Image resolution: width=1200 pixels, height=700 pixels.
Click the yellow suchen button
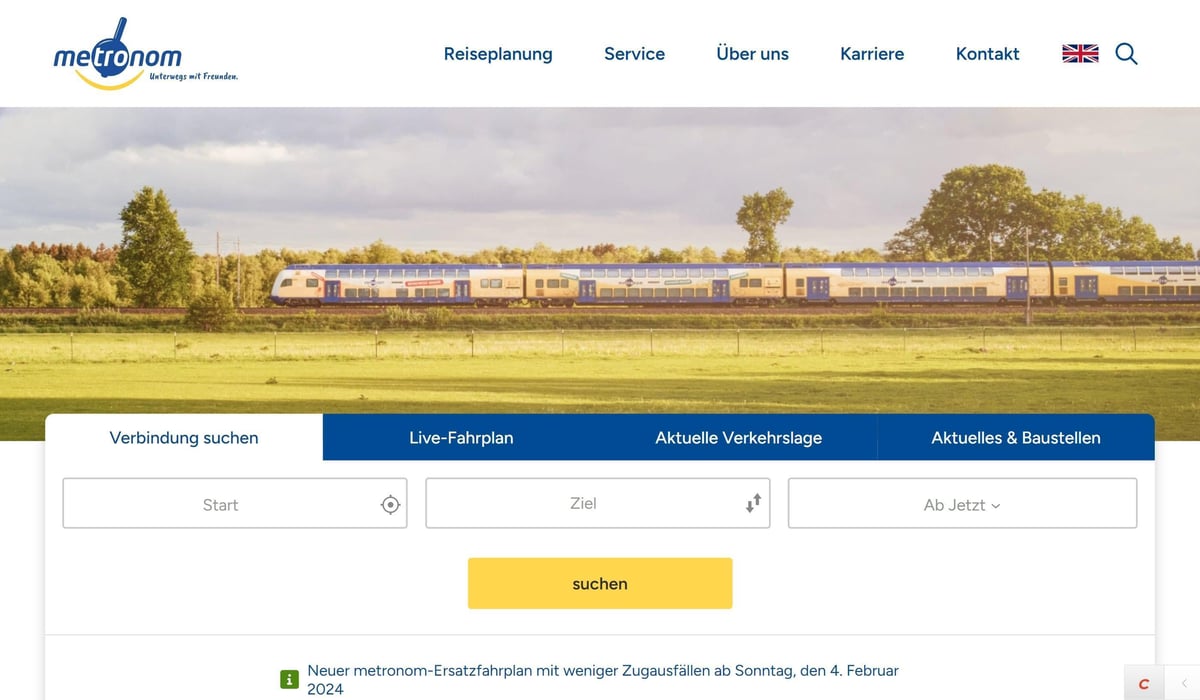(x=600, y=583)
